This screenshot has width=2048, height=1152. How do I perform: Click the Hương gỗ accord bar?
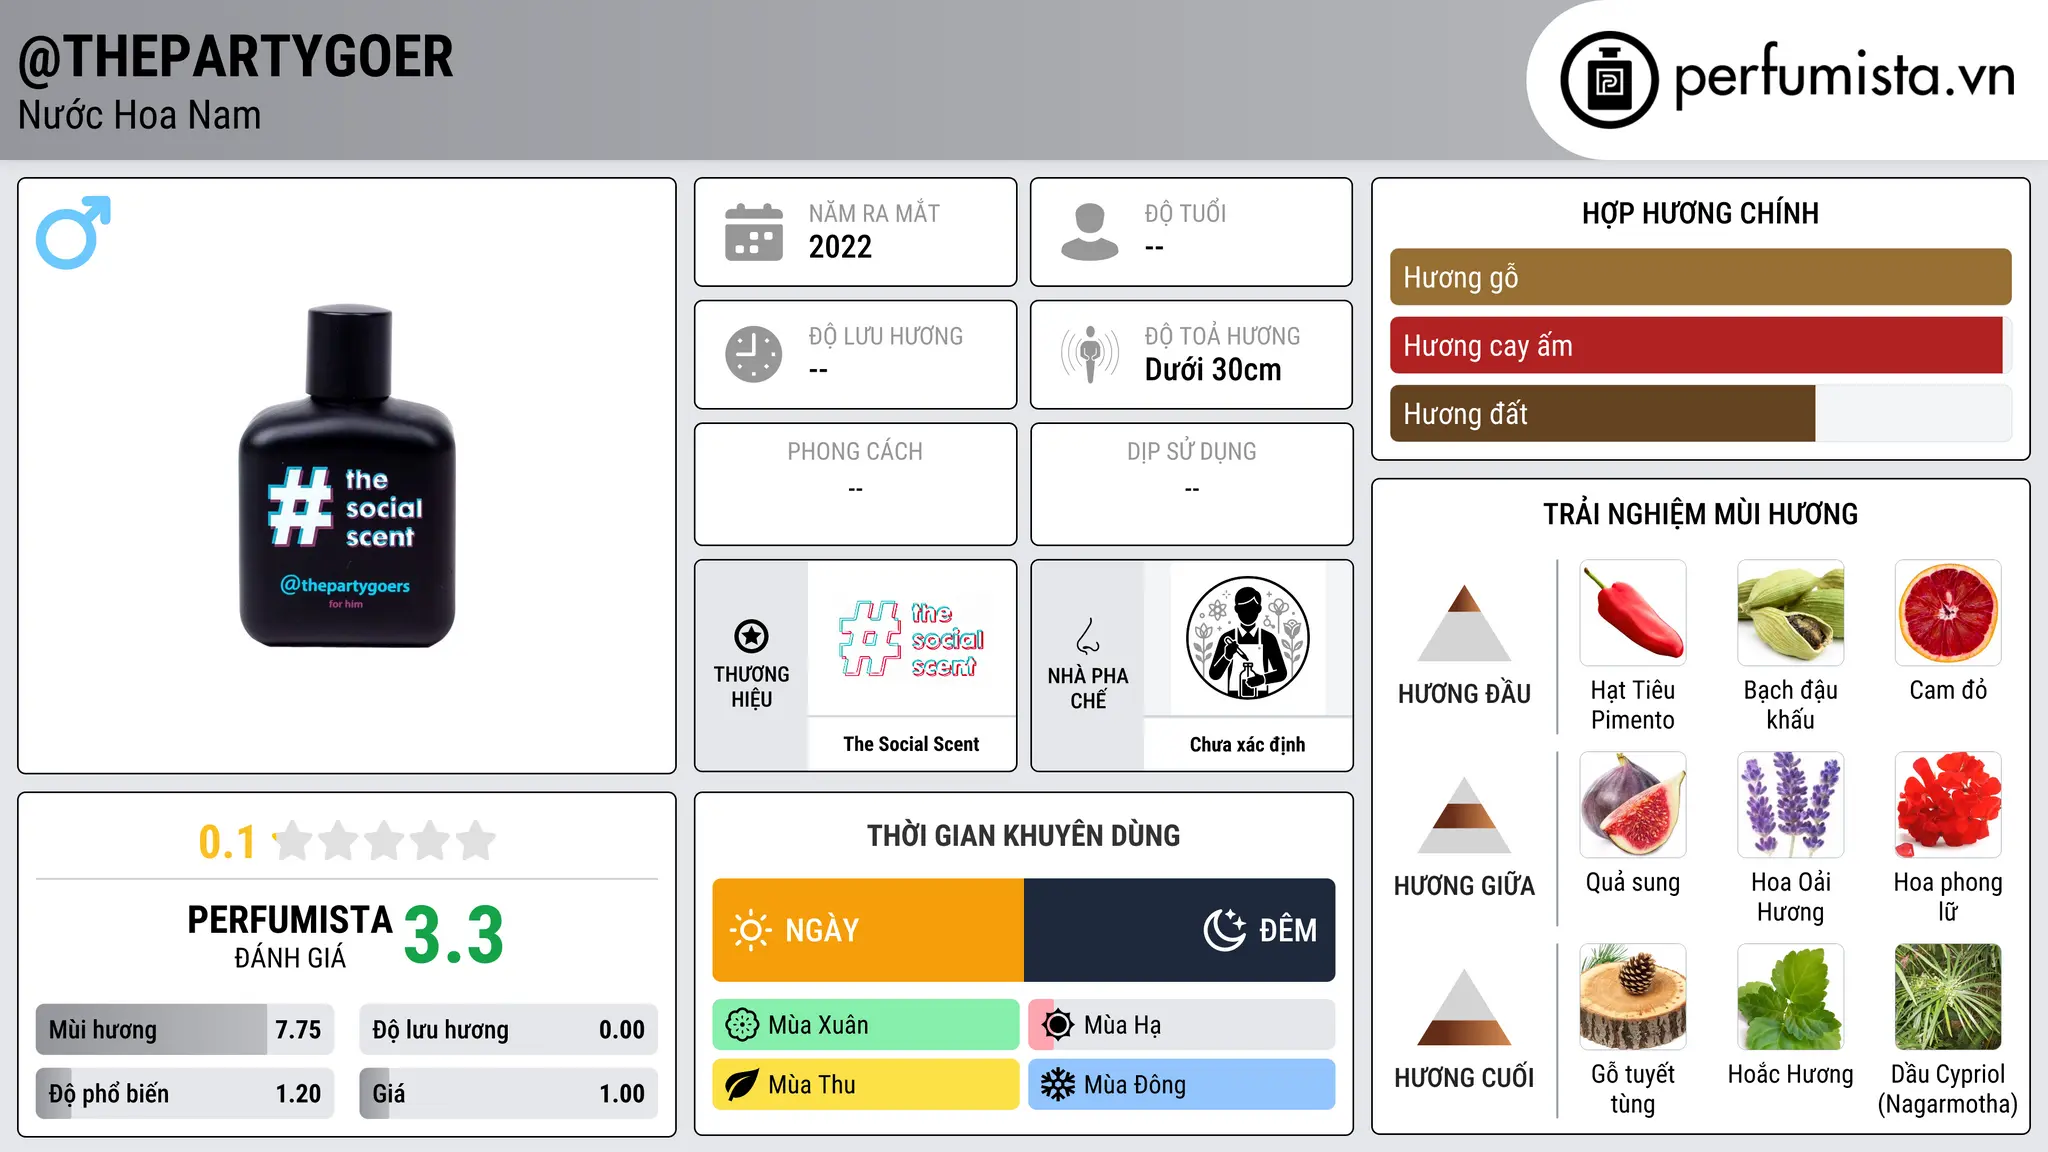point(1700,277)
